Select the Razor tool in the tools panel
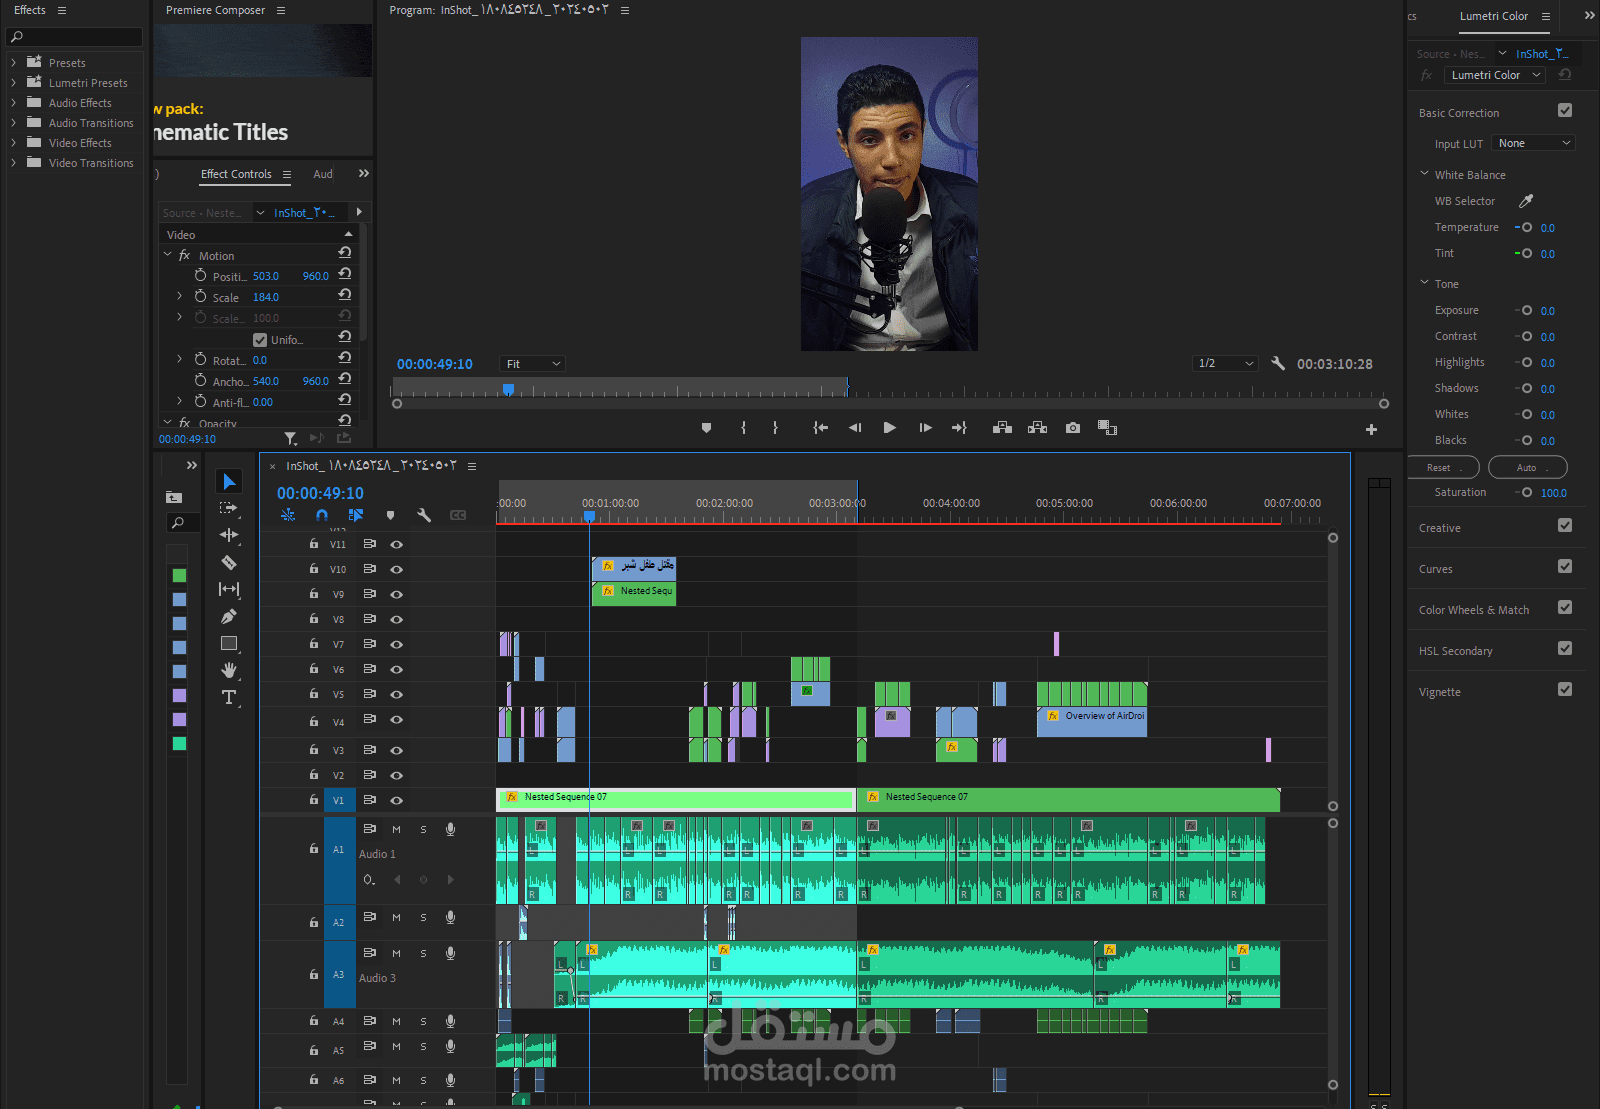1600x1109 pixels. tap(229, 563)
